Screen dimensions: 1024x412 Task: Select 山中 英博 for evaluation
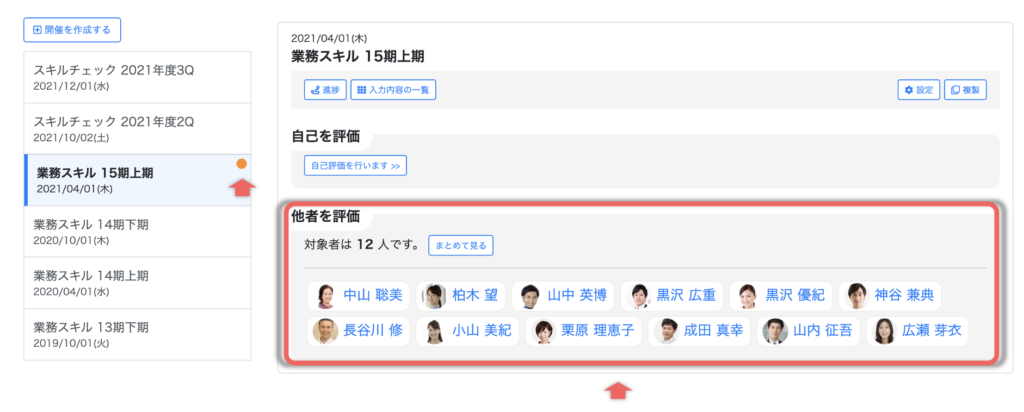tap(564, 295)
